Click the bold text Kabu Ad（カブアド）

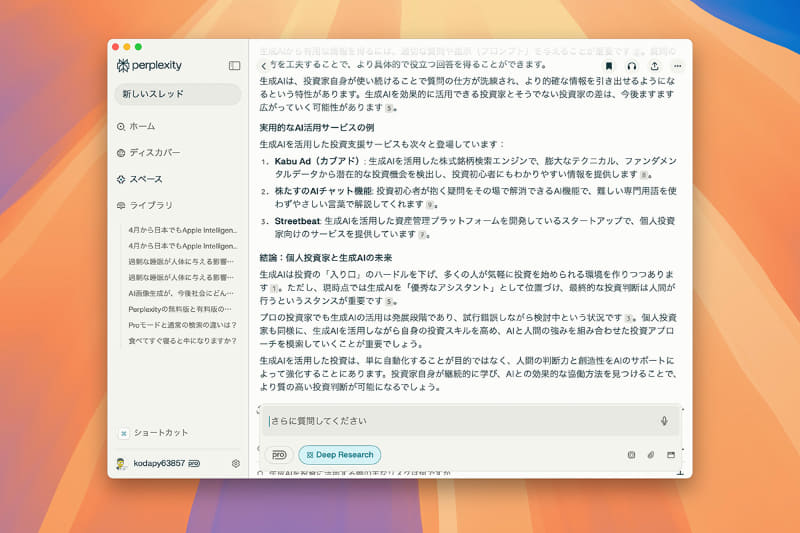(x=317, y=161)
